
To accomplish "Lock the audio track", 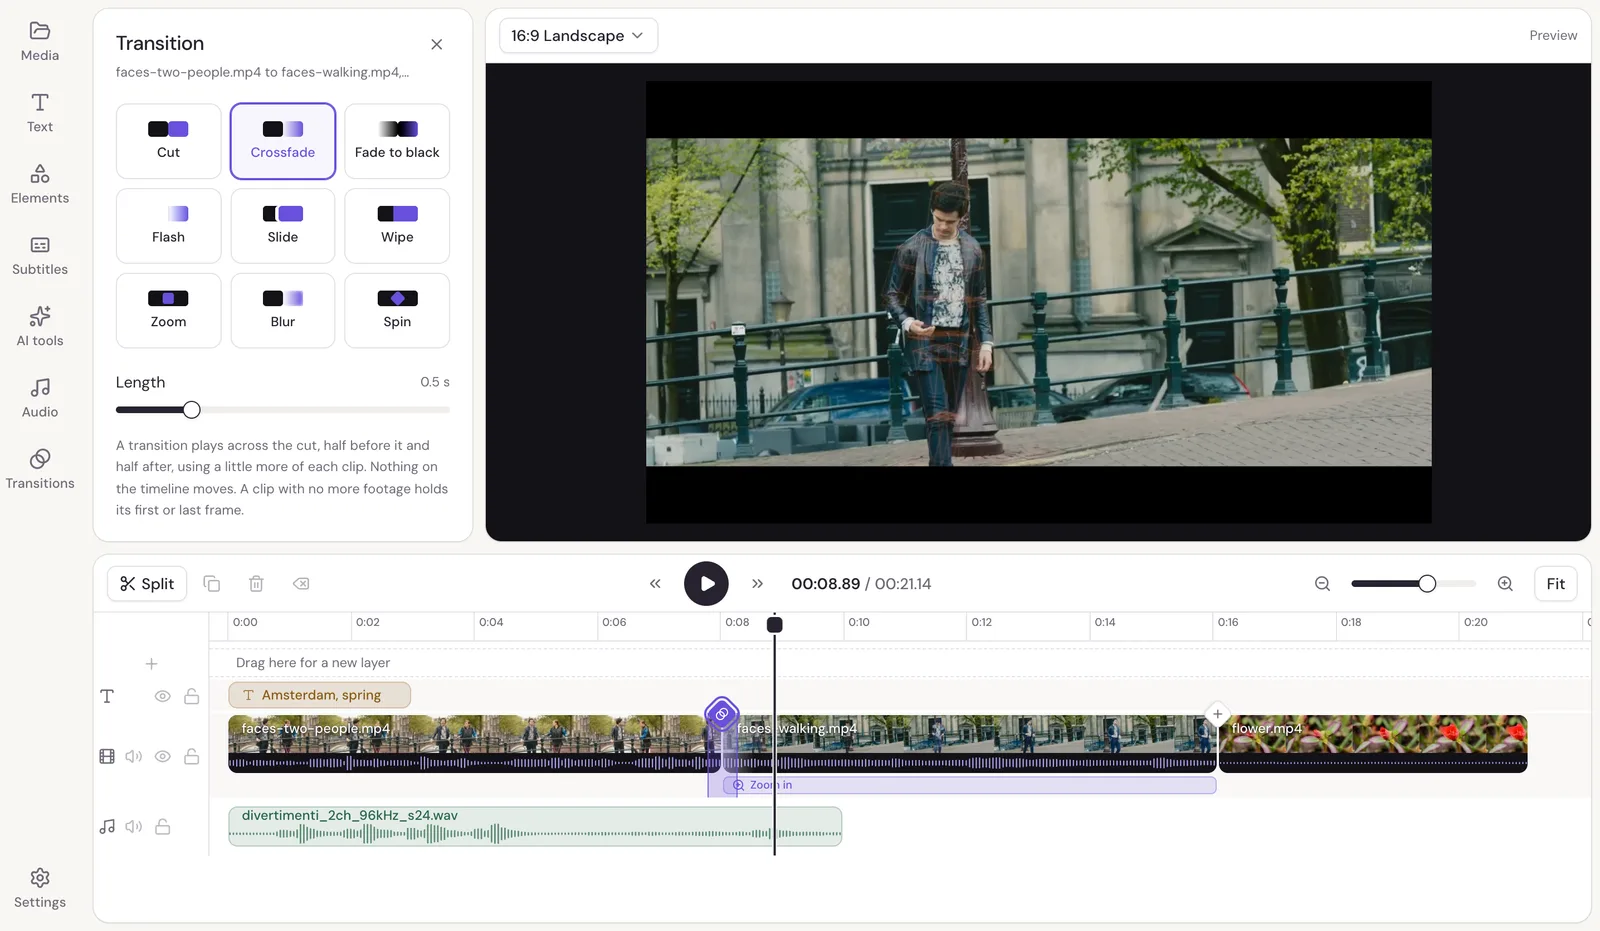I will coord(162,827).
